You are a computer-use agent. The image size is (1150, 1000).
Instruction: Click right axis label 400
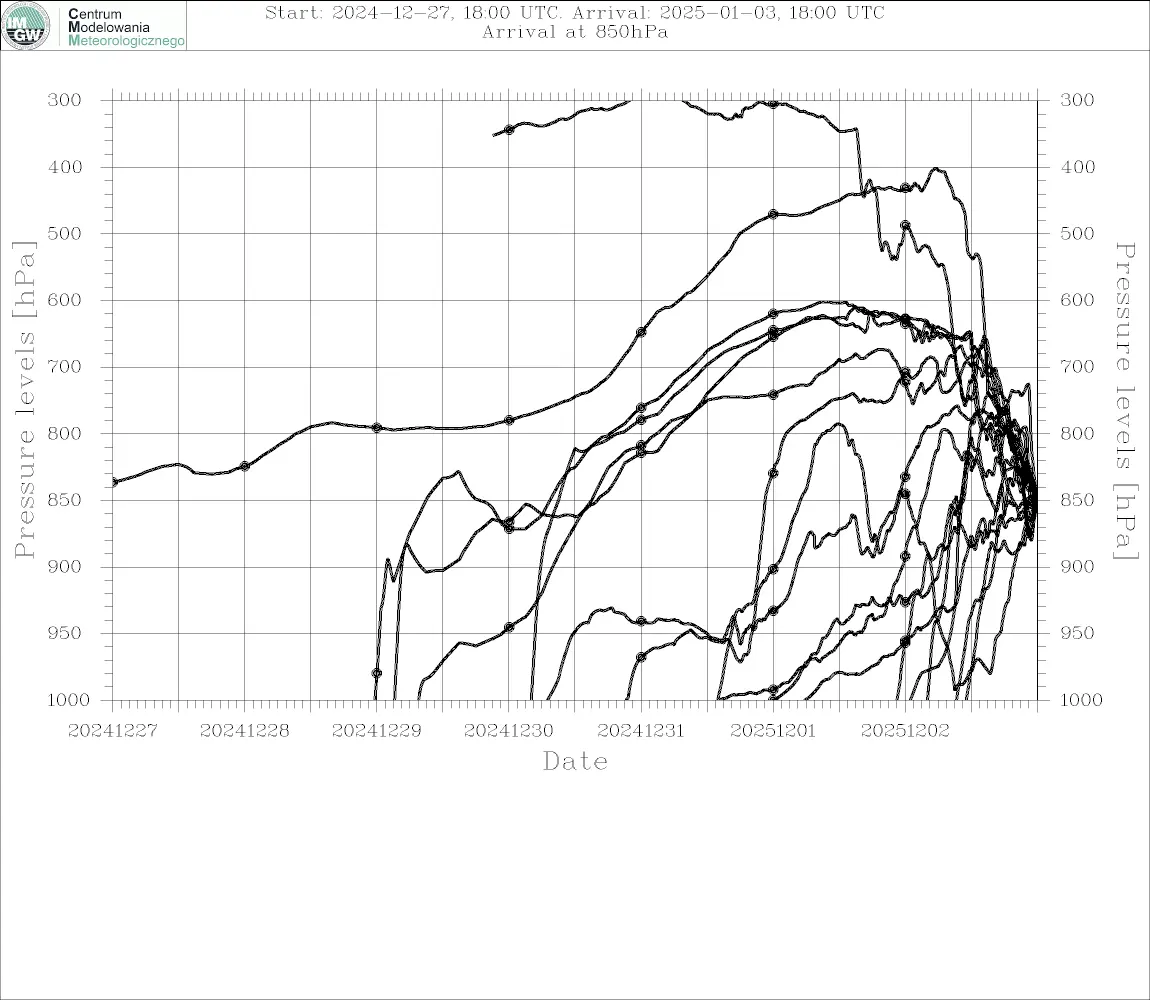[x=1077, y=167]
